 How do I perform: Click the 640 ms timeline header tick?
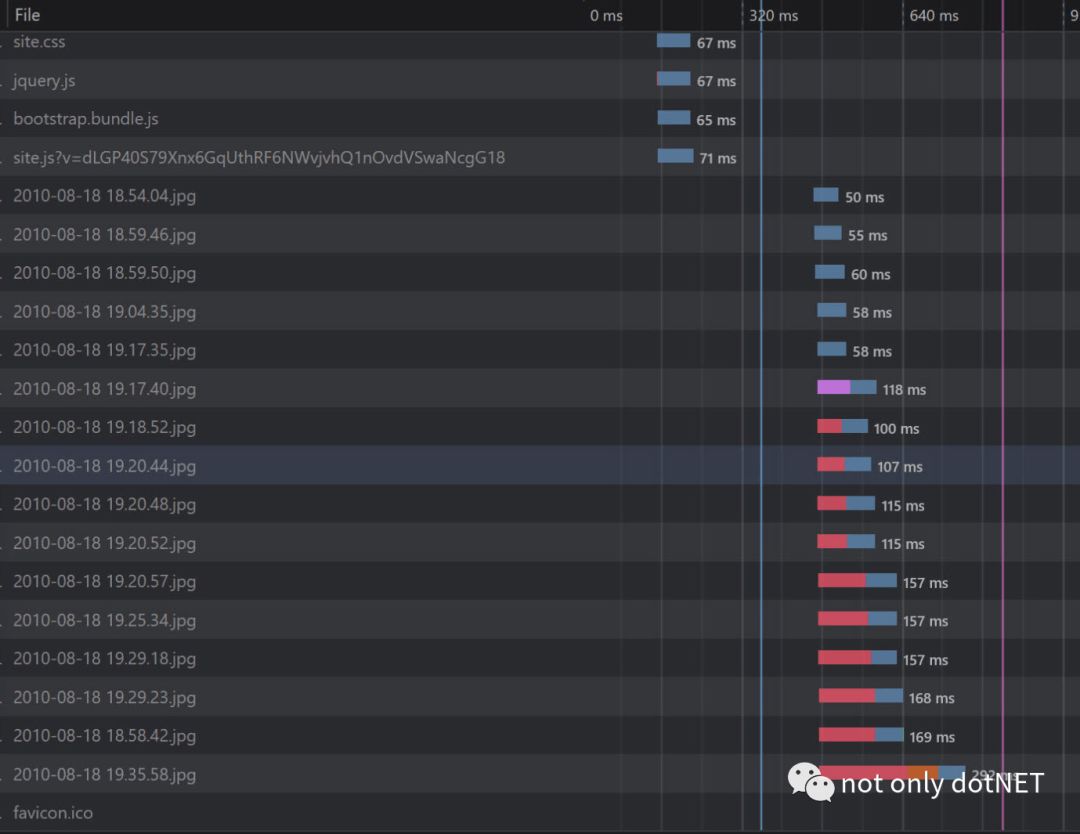934,15
